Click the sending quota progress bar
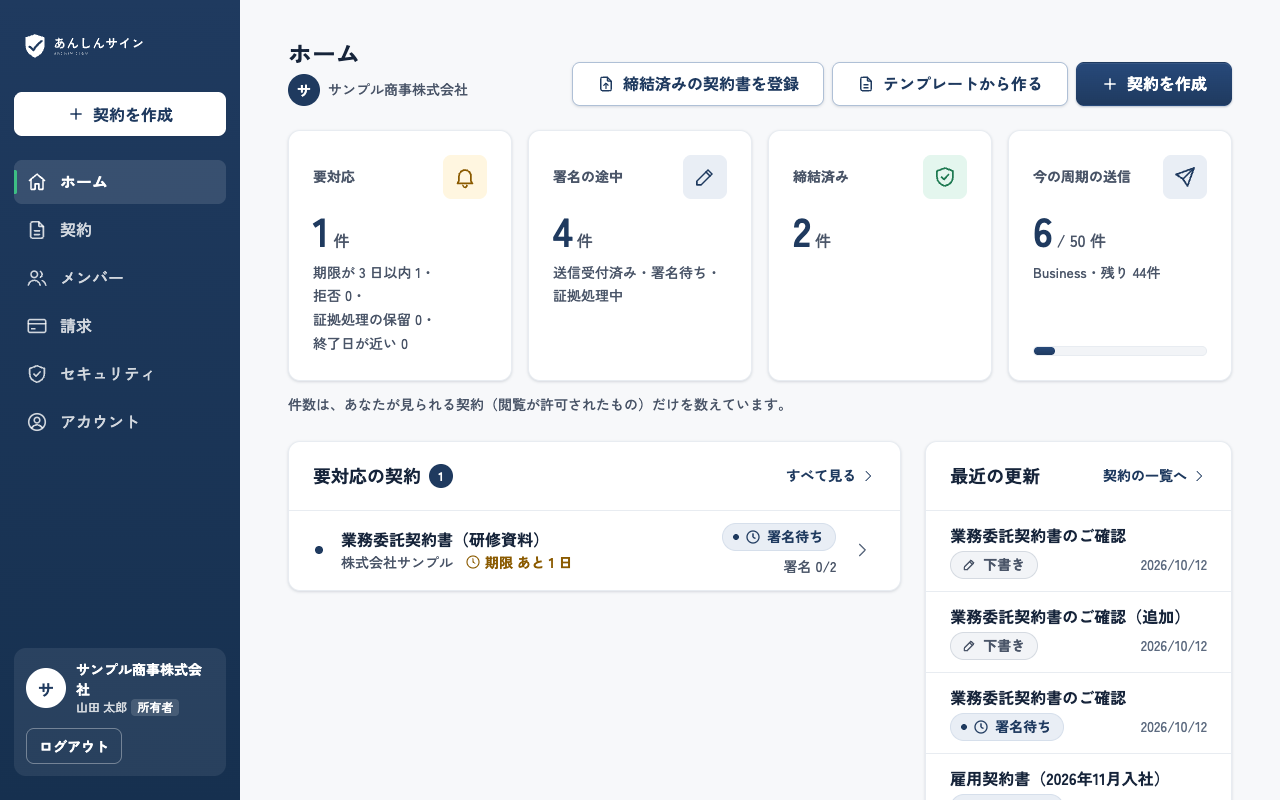1280x800 pixels. point(1120,351)
